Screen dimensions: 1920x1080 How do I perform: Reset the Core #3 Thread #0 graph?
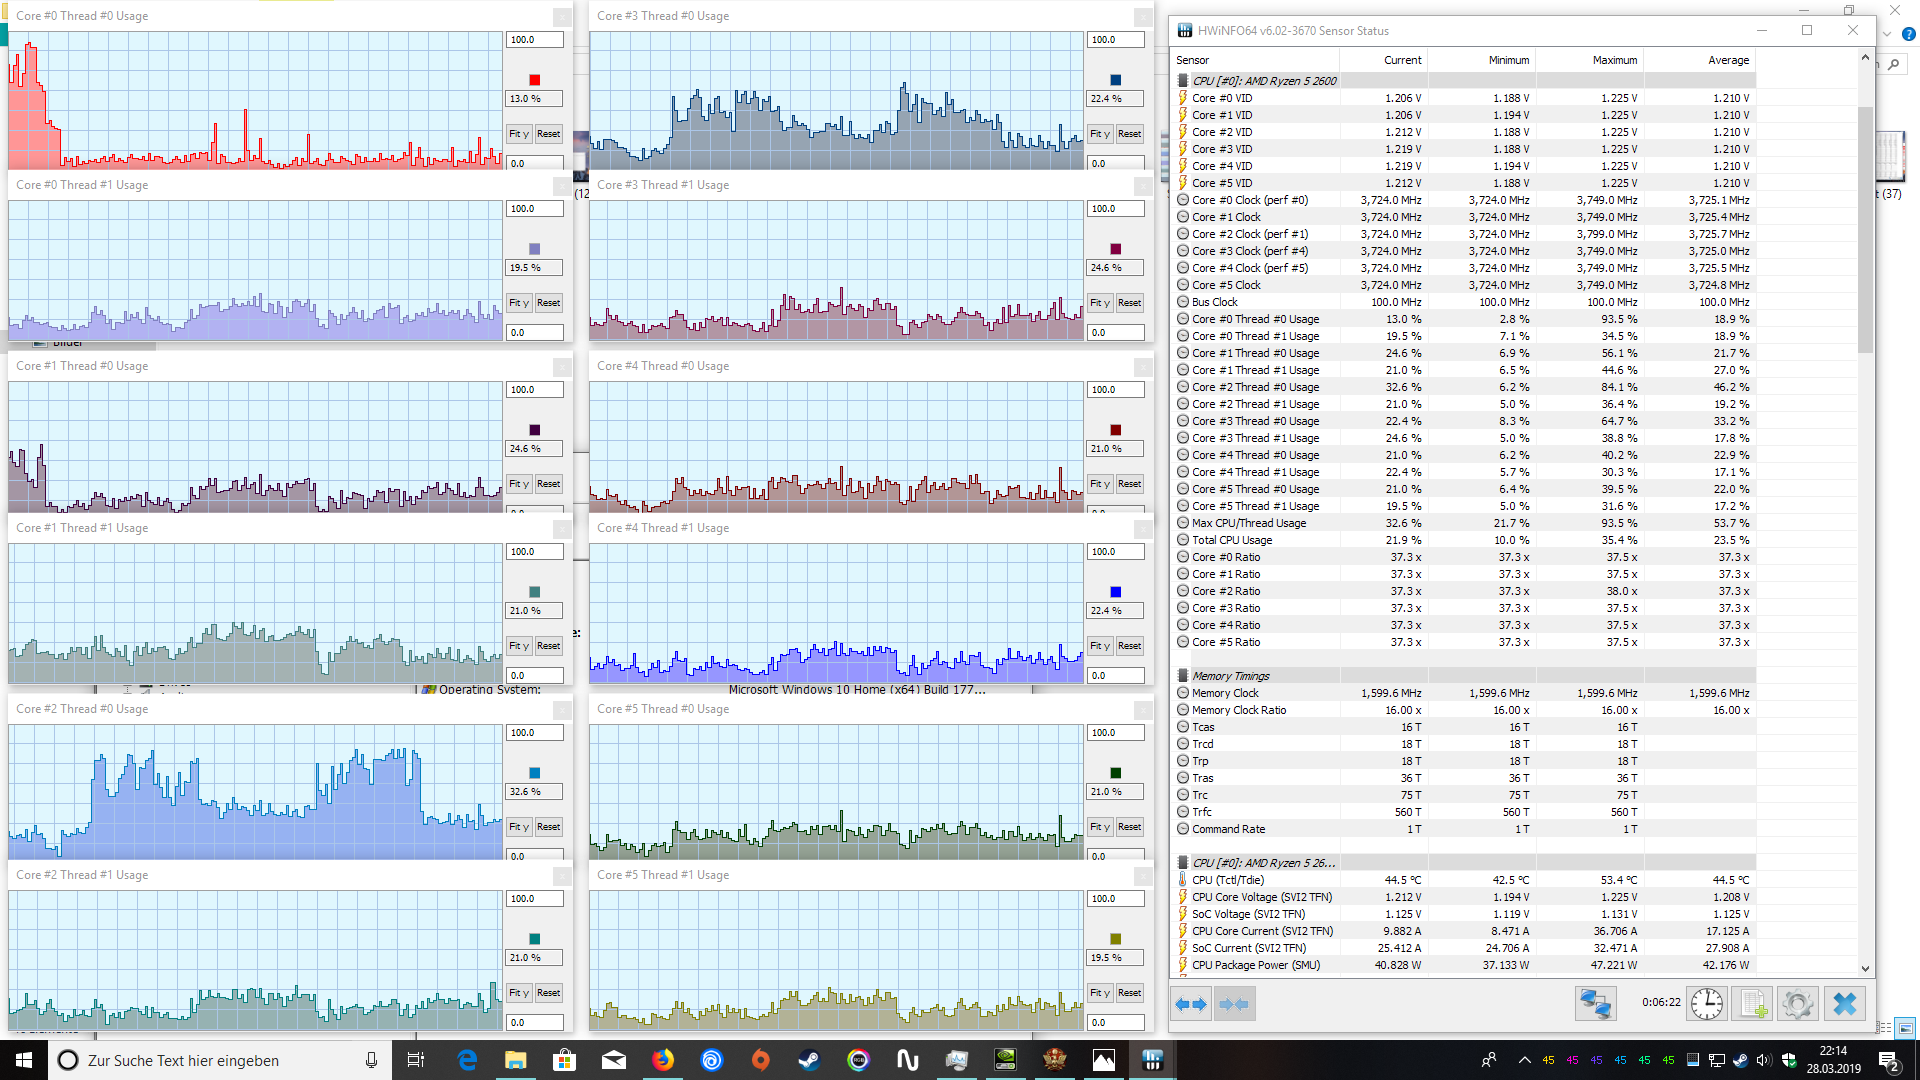1129,134
